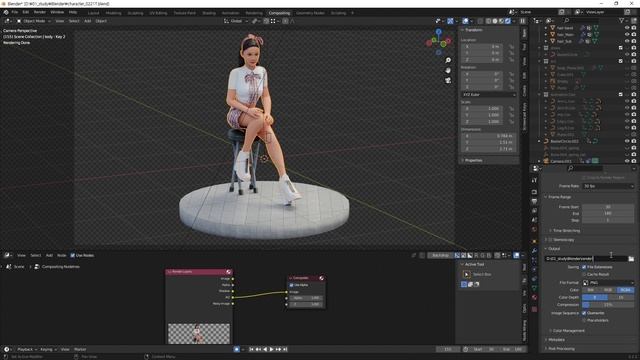640x360 pixels.
Task: Select RGBA color mode button
Action: 626,290
